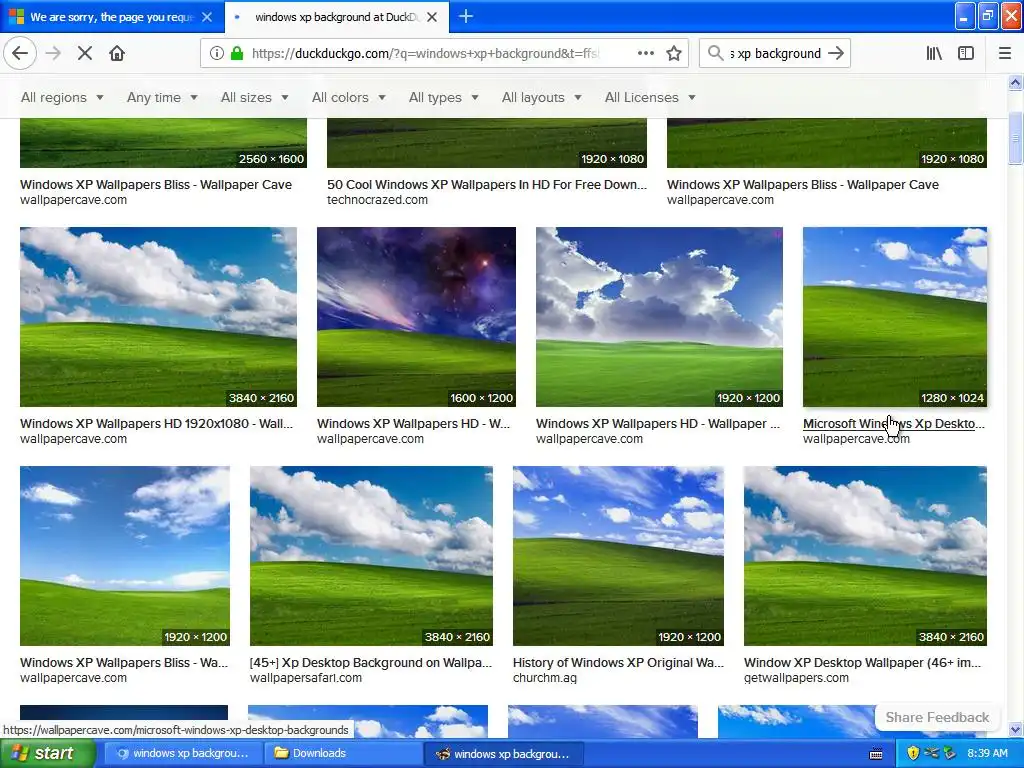The width and height of the screenshot is (1024, 768).
Task: Click the on-screen keyboard tray icon
Action: coord(876,754)
